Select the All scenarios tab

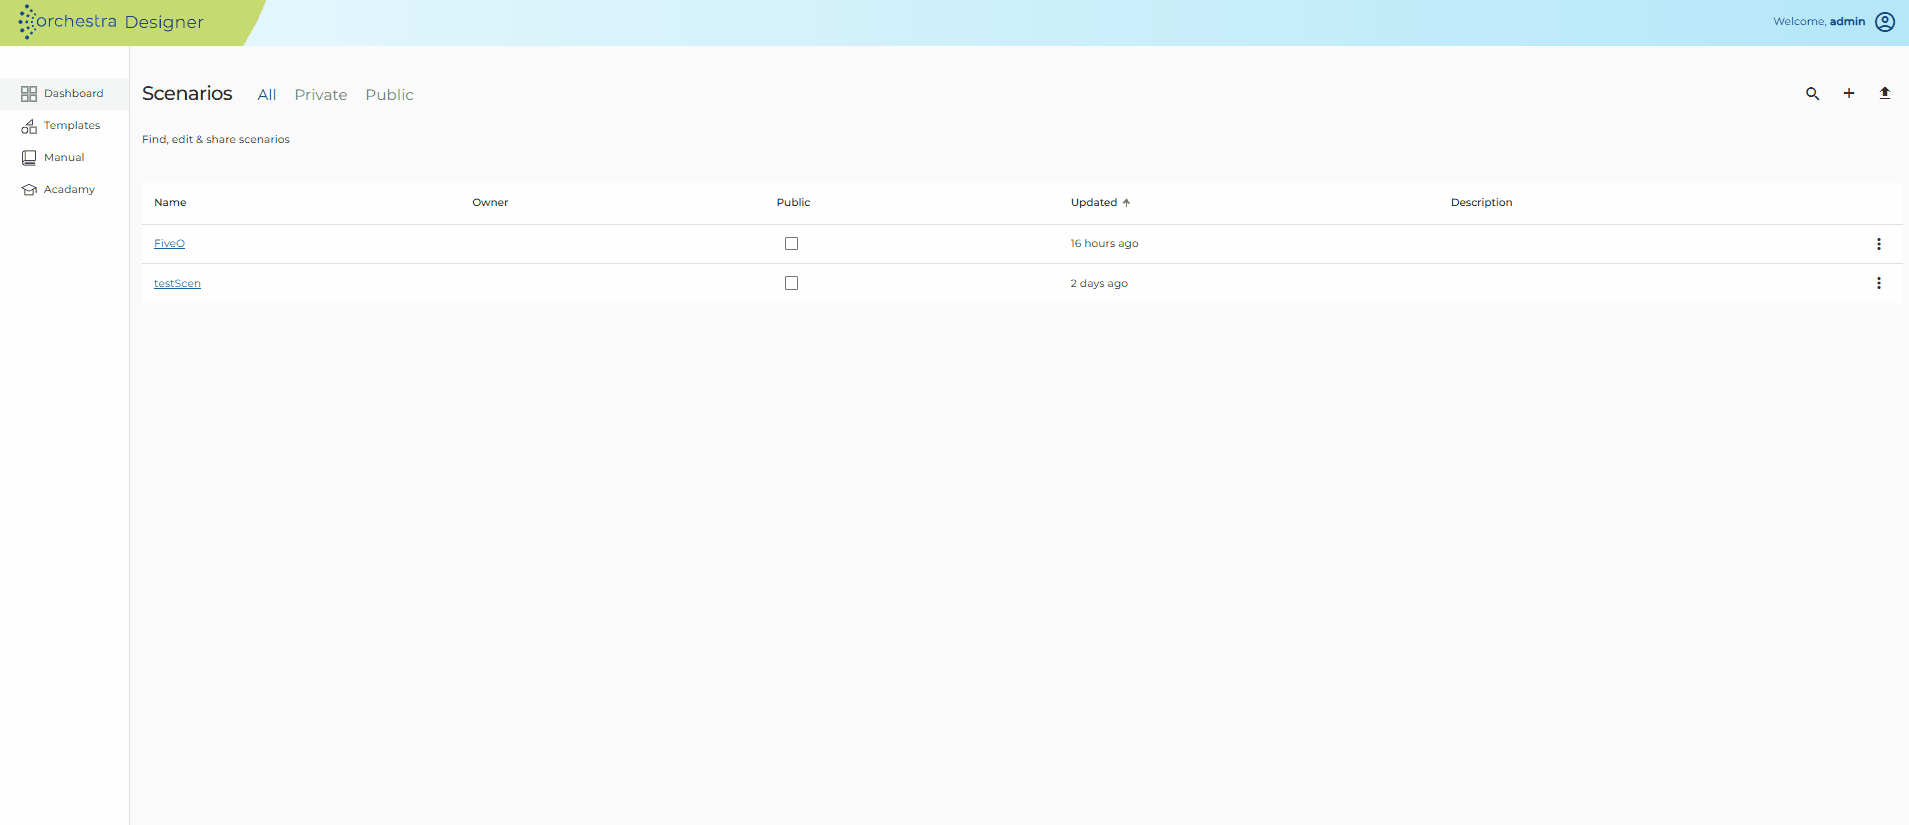[267, 95]
